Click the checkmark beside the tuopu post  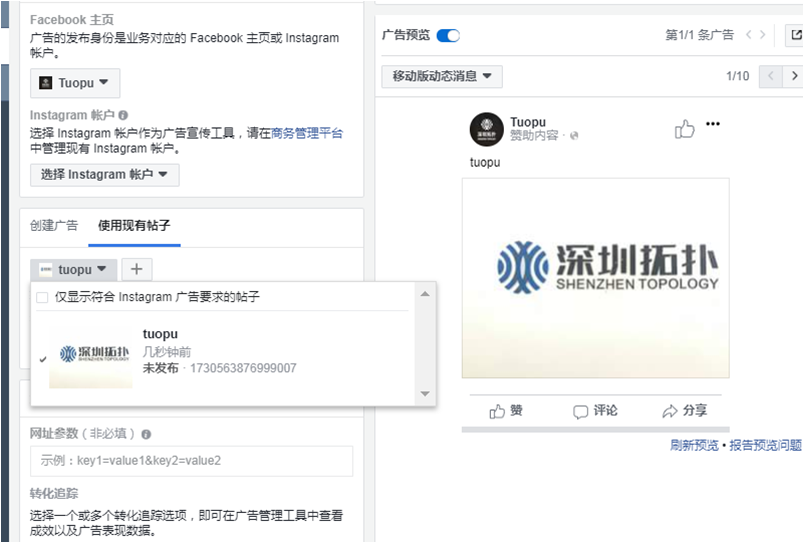pos(43,359)
